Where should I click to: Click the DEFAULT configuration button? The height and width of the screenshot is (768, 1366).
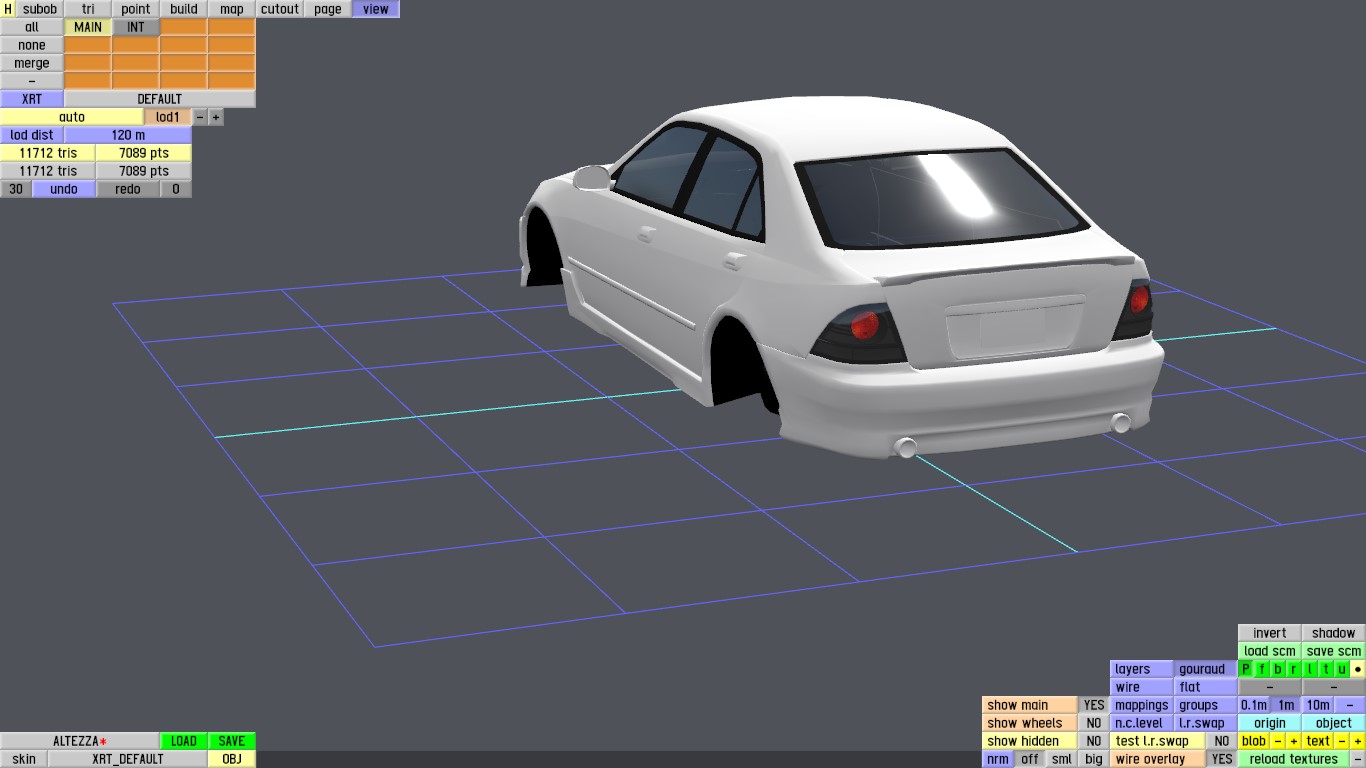coord(160,99)
